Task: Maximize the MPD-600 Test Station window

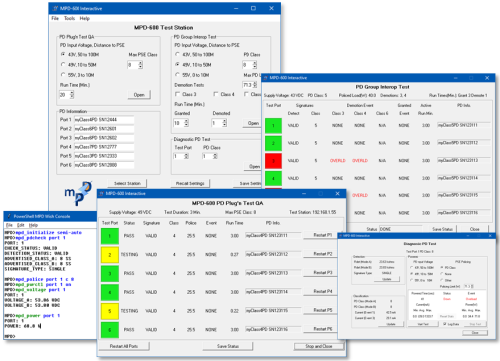Action: (253, 8)
